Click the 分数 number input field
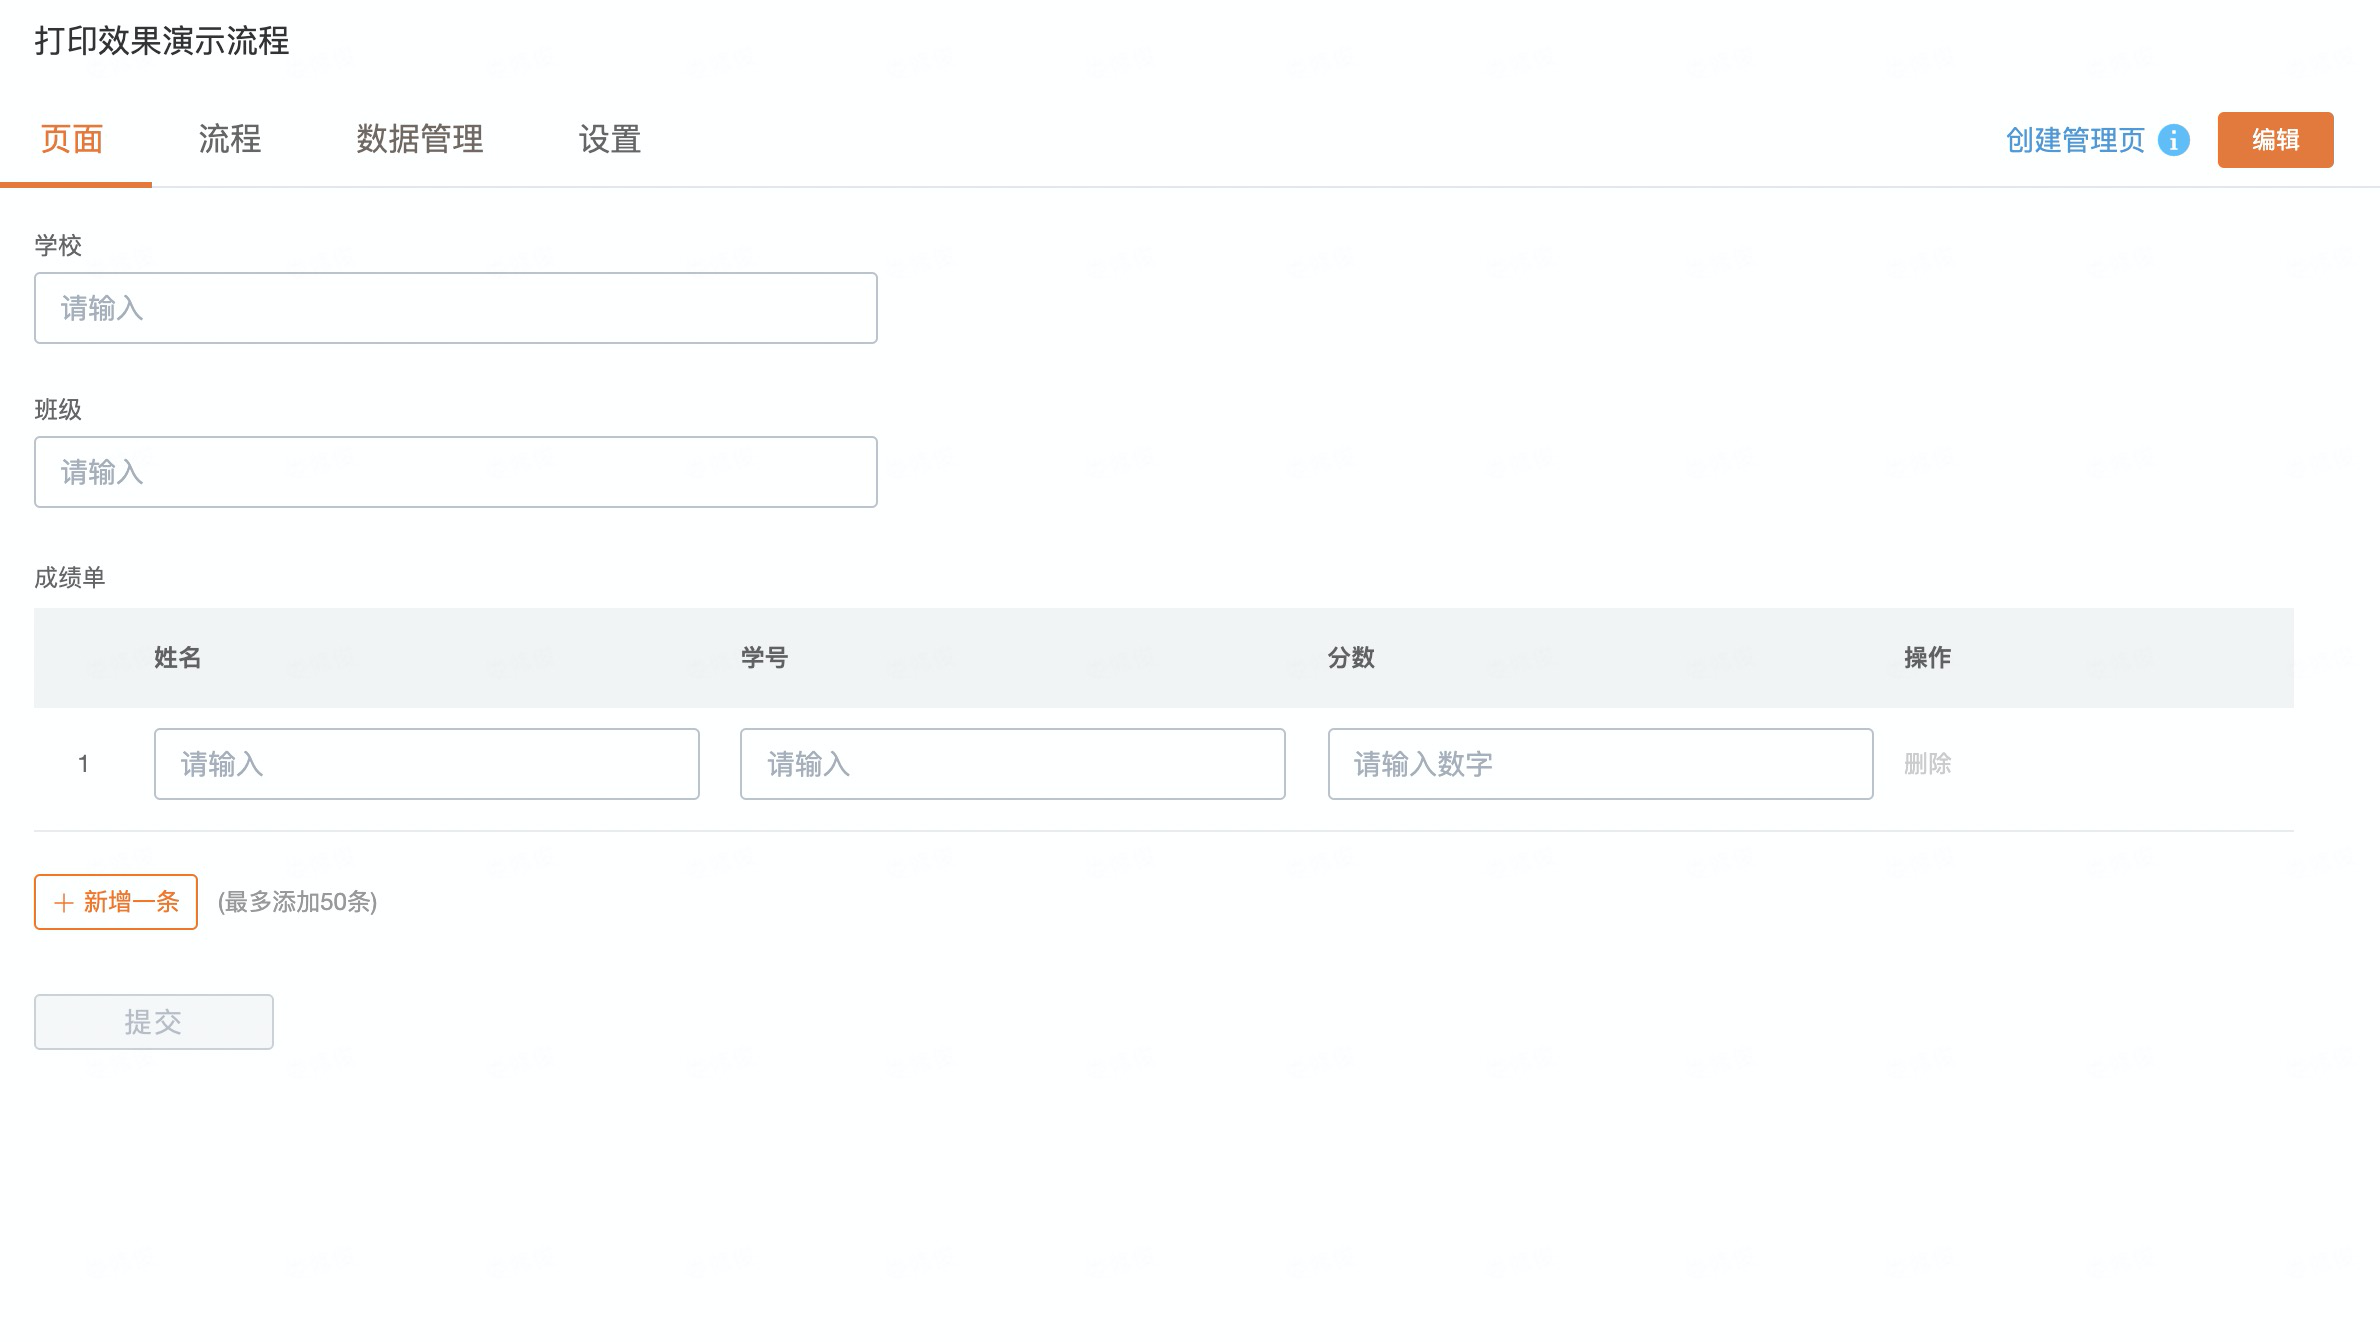Screen dimensions: 2380x1342 click(x=1600, y=764)
